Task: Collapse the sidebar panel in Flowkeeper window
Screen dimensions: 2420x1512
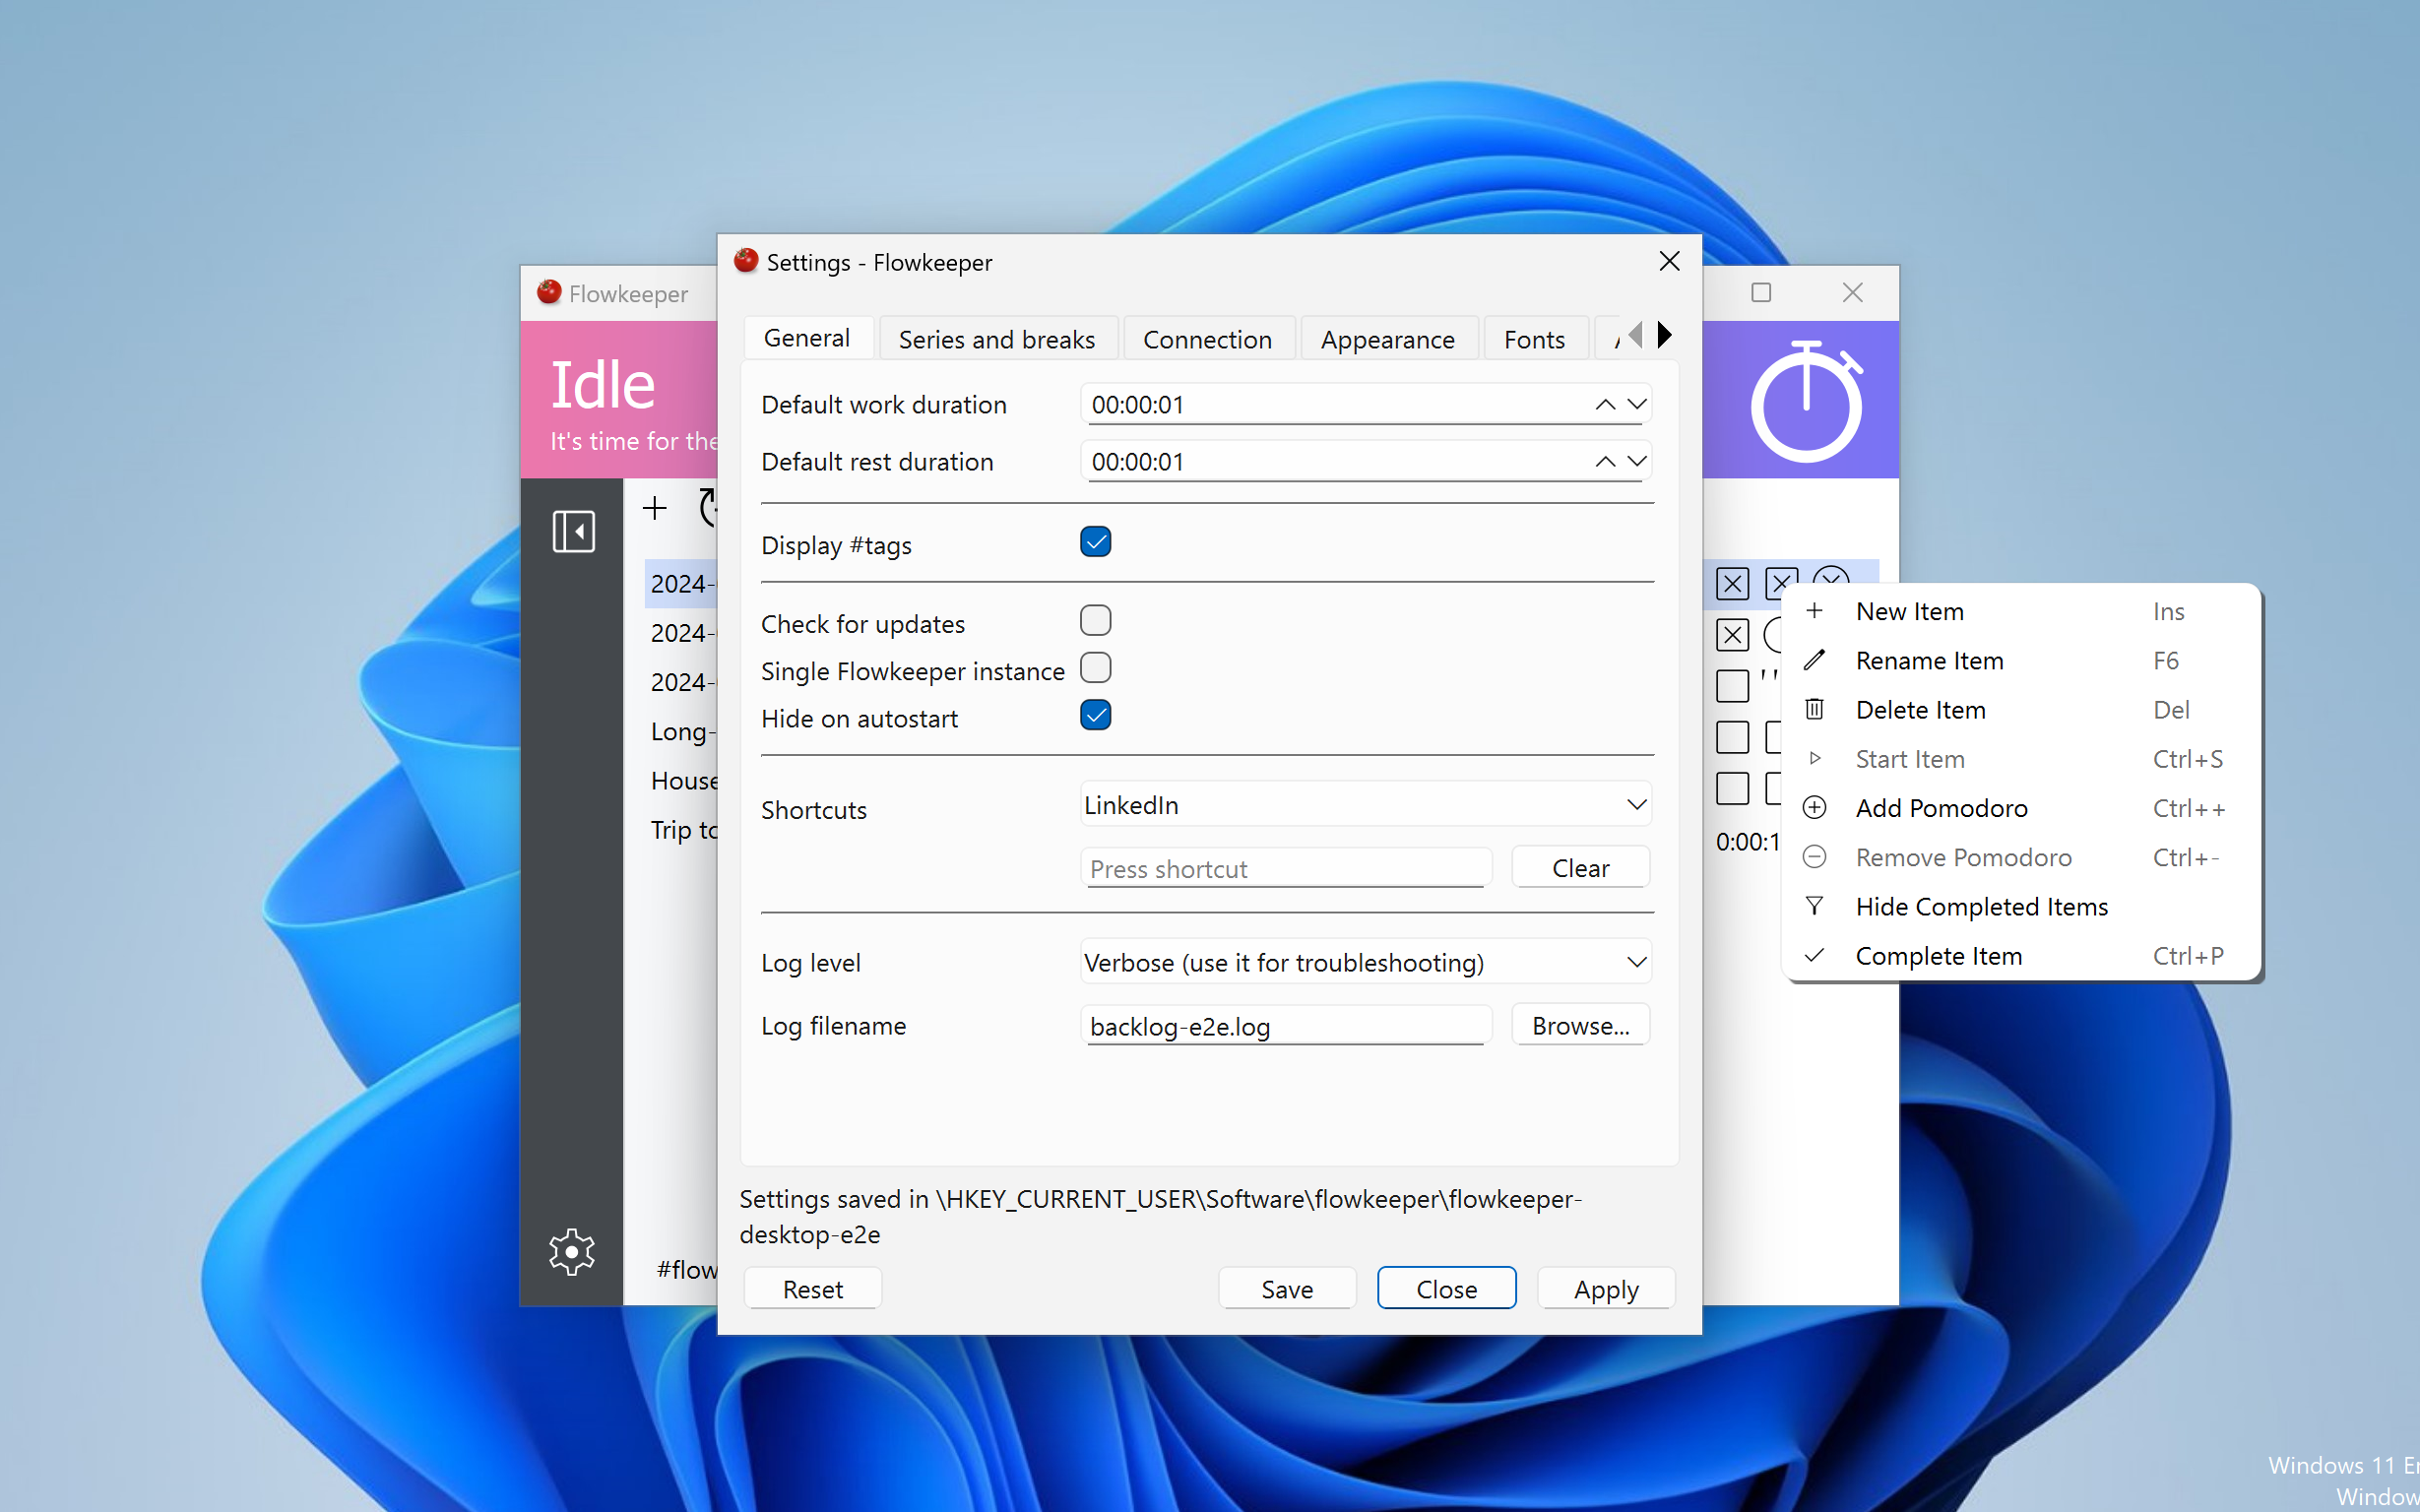Action: (x=573, y=531)
